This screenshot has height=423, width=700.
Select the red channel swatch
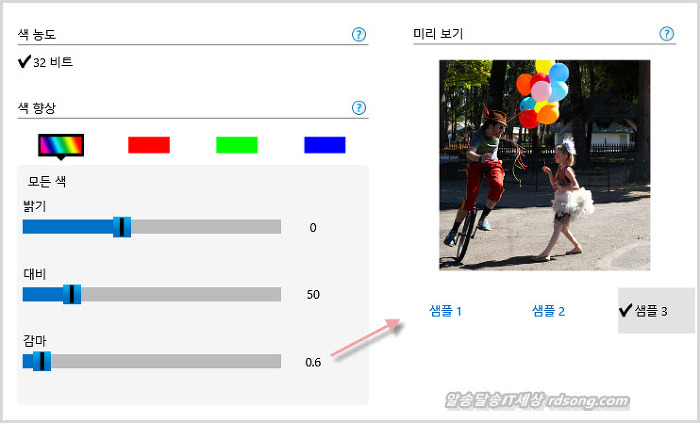click(x=149, y=145)
